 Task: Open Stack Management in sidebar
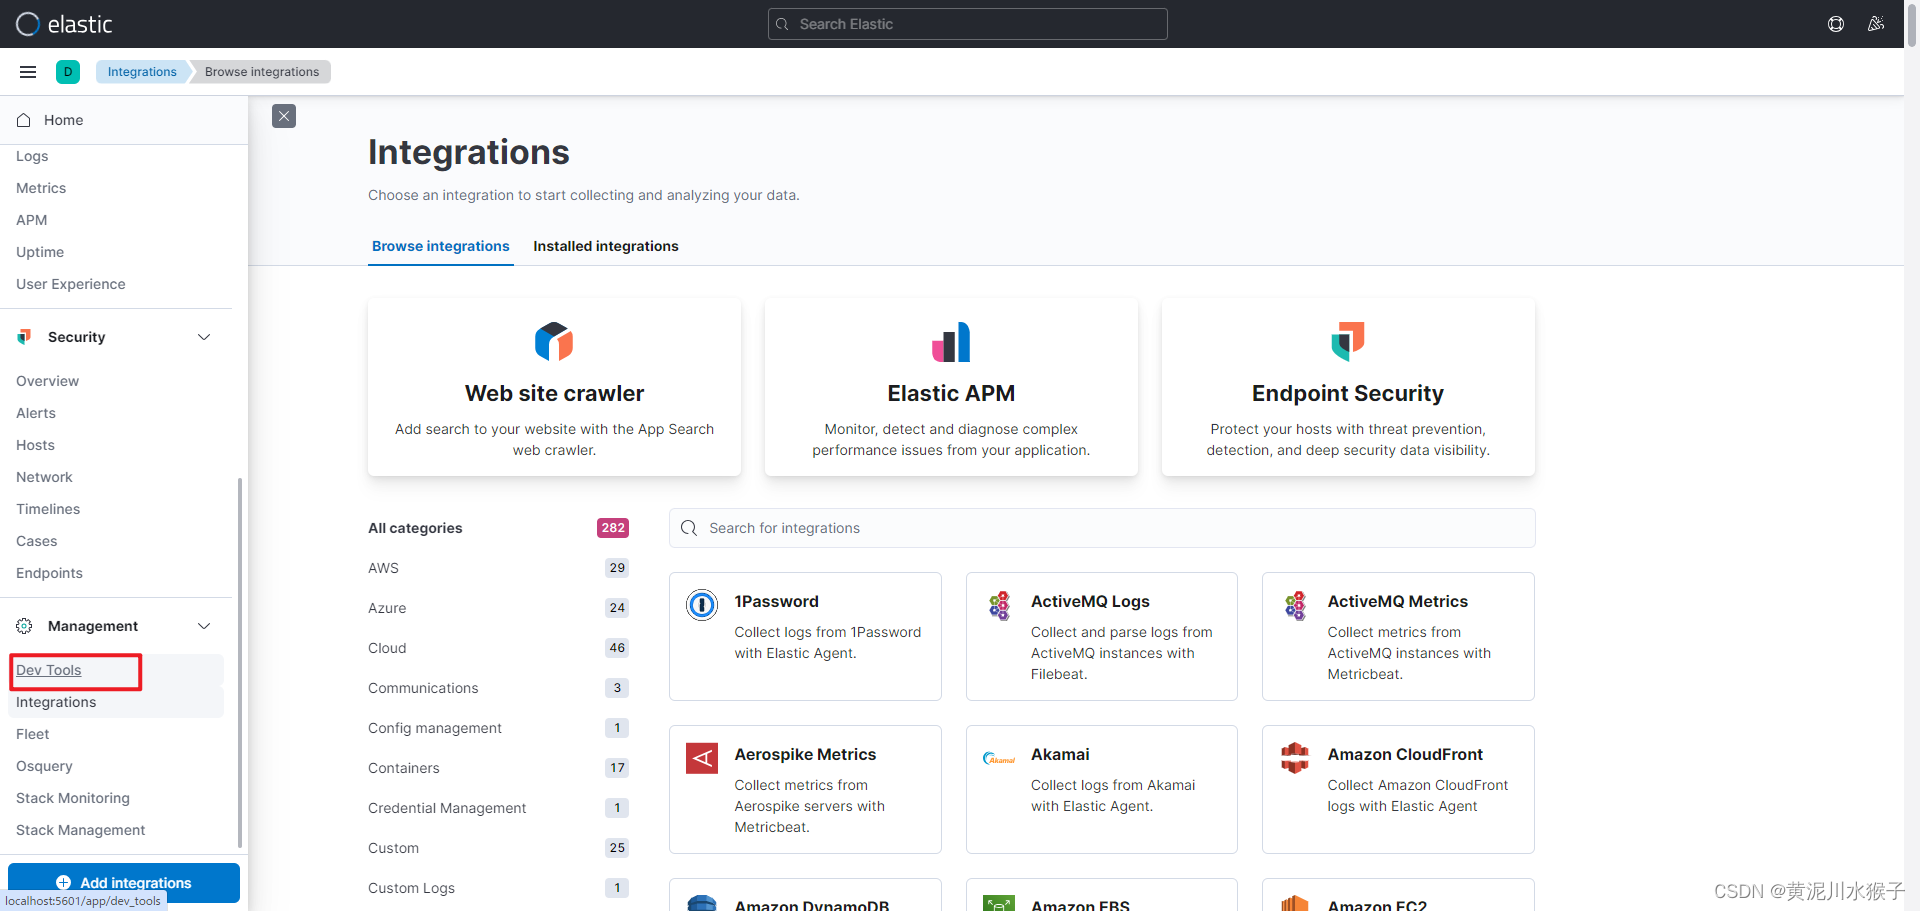tap(80, 830)
